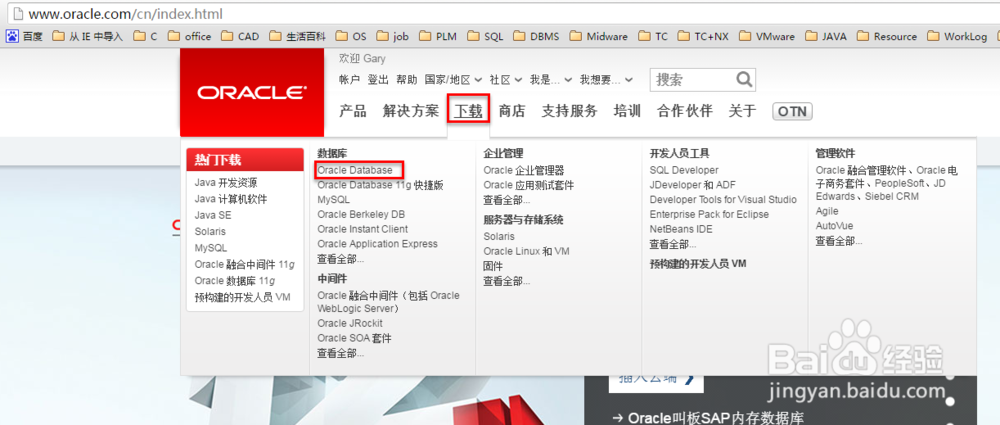This screenshot has width=1000, height=425.
Task: Open the Resource bookmark folder
Action: (x=886, y=36)
